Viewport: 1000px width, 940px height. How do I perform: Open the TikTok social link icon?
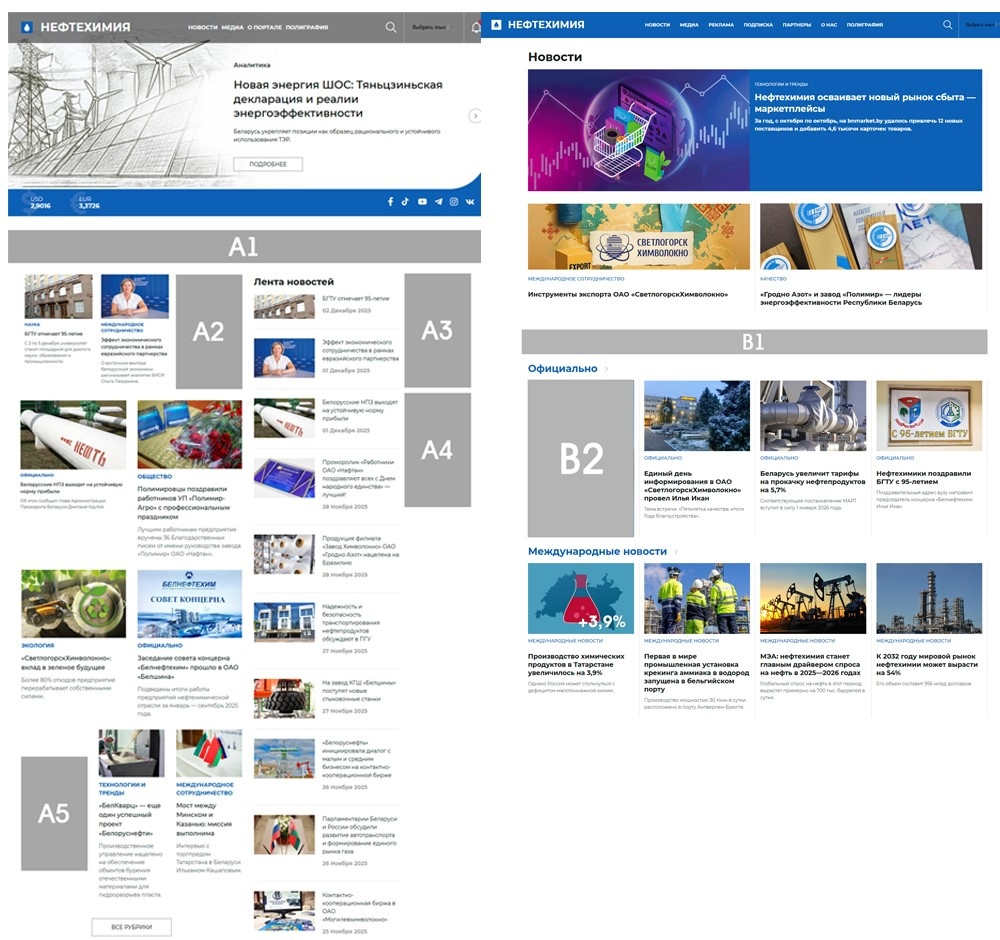406,202
